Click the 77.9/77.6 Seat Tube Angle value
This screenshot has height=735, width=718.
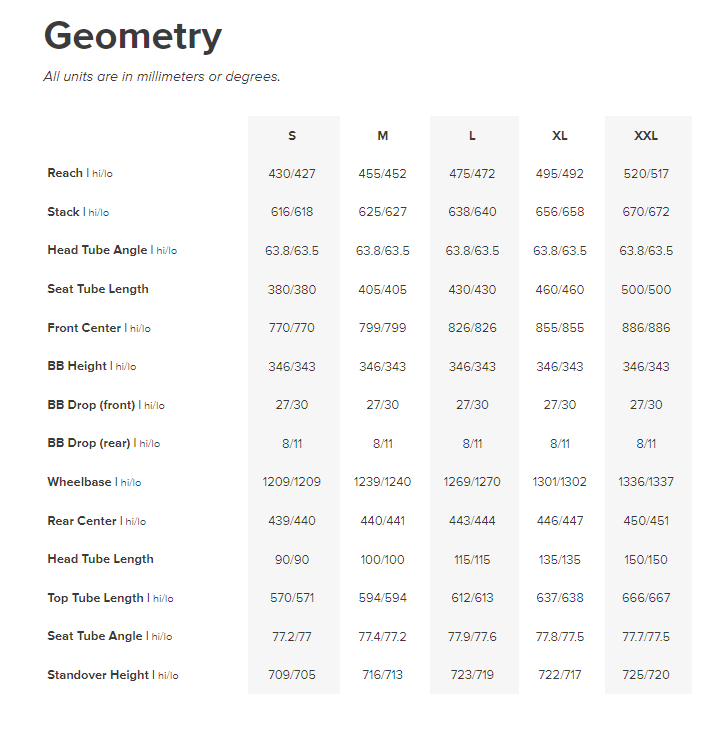click(x=472, y=637)
